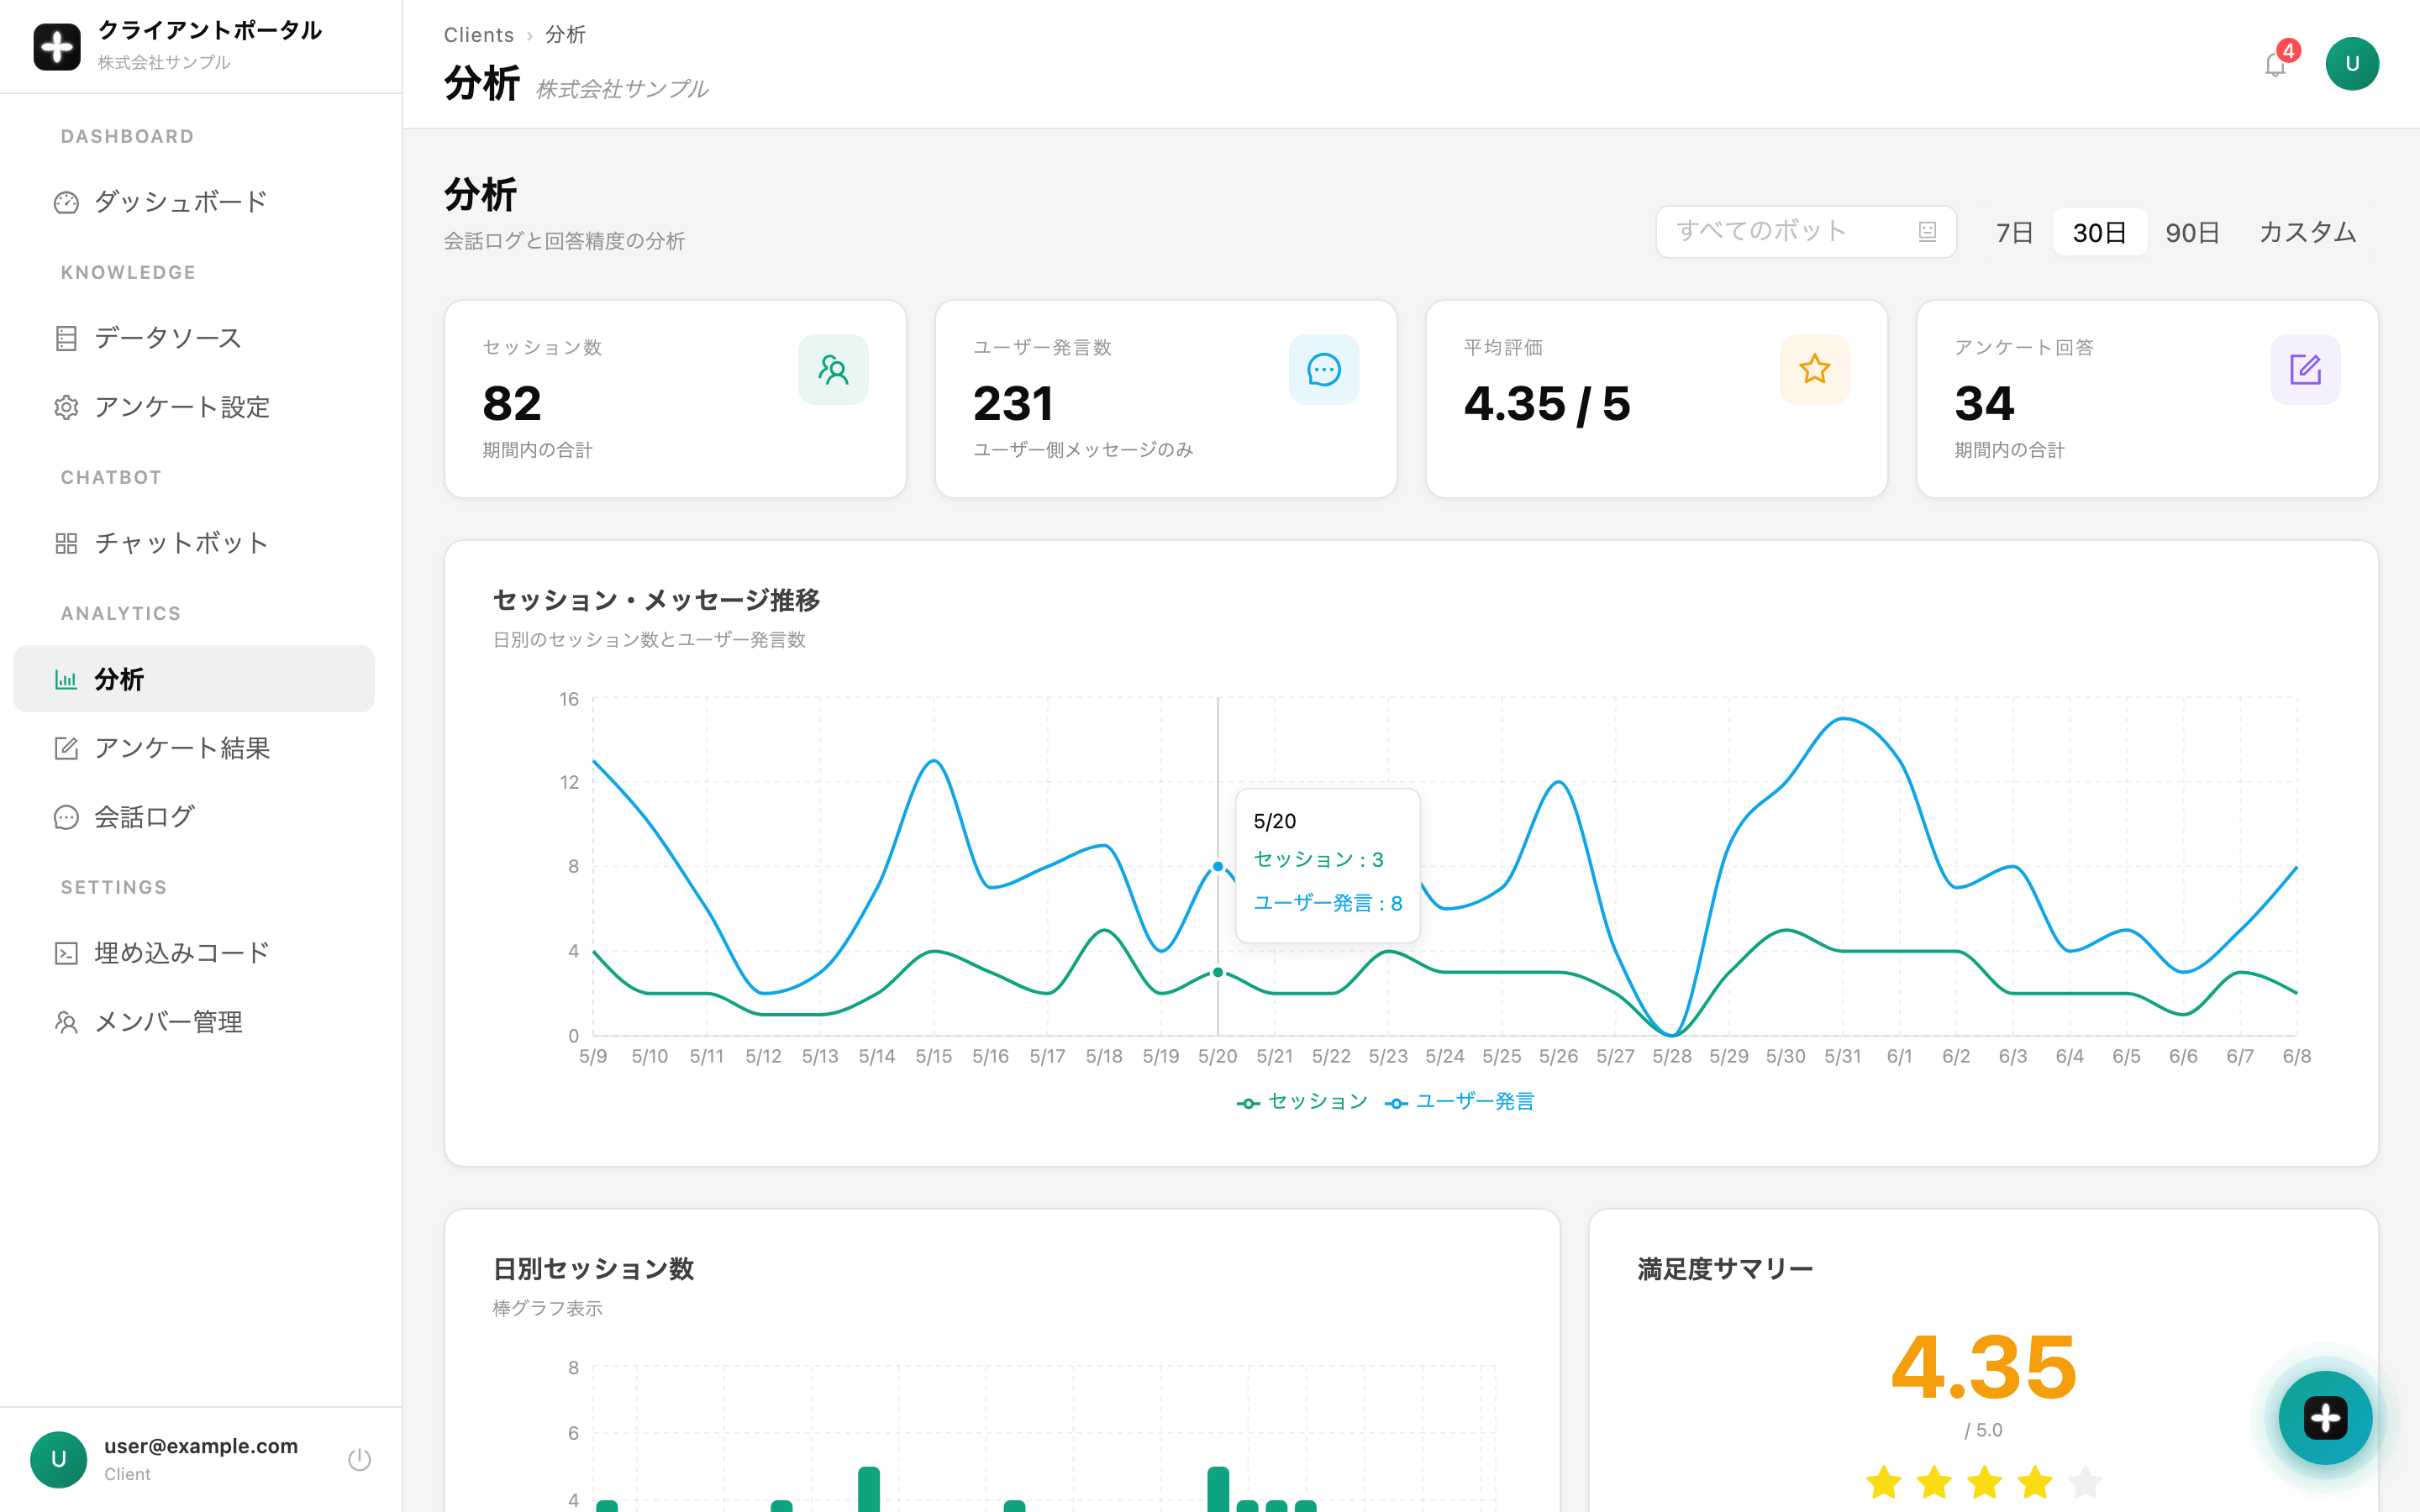
Task: Click the bot icon in the selector
Action: point(1927,232)
